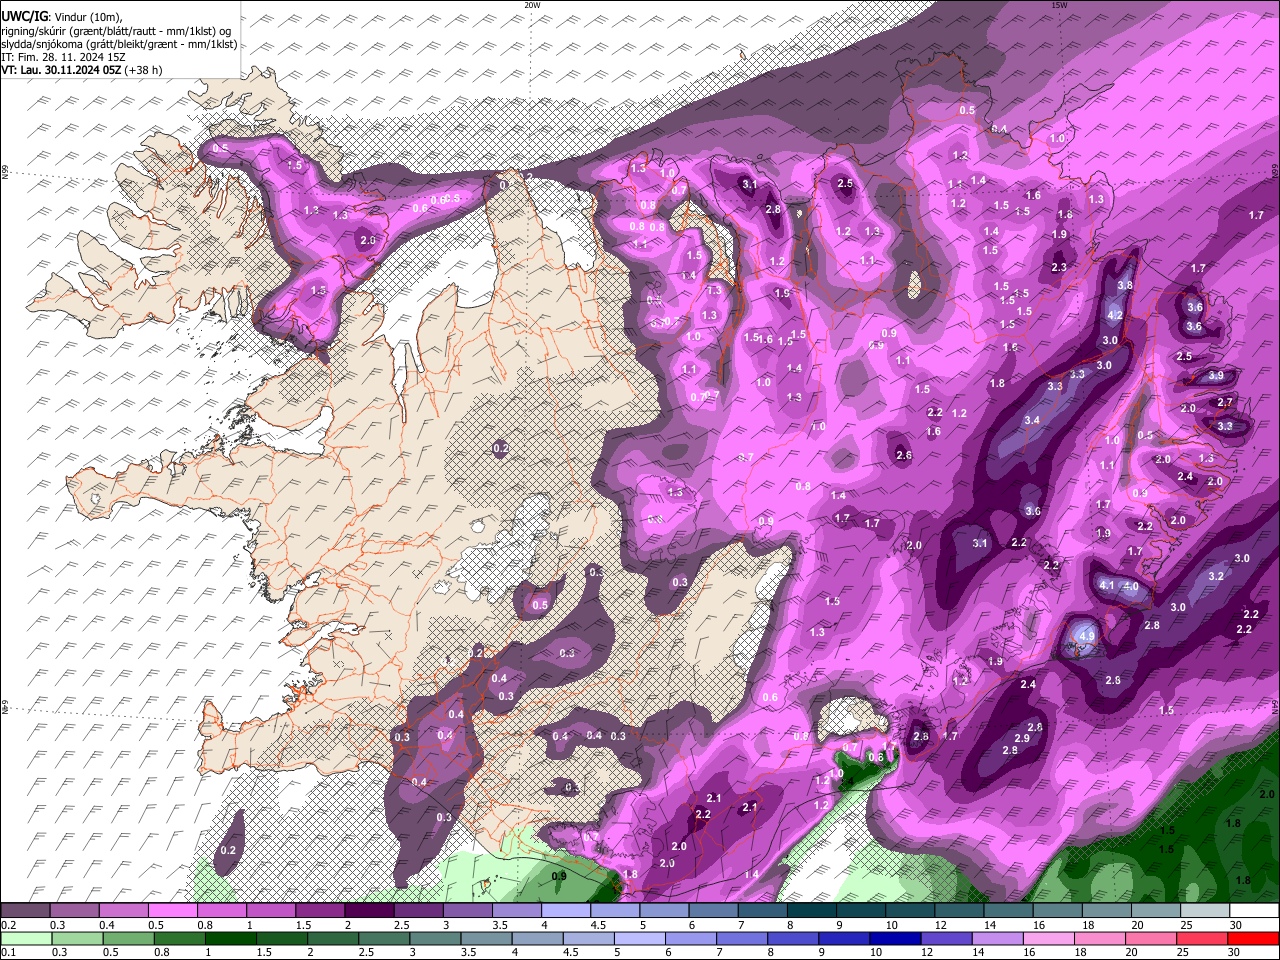Pick the dark purple 2 swatch, upper scale
Viewport: 1280px width, 960px height.
point(369,911)
